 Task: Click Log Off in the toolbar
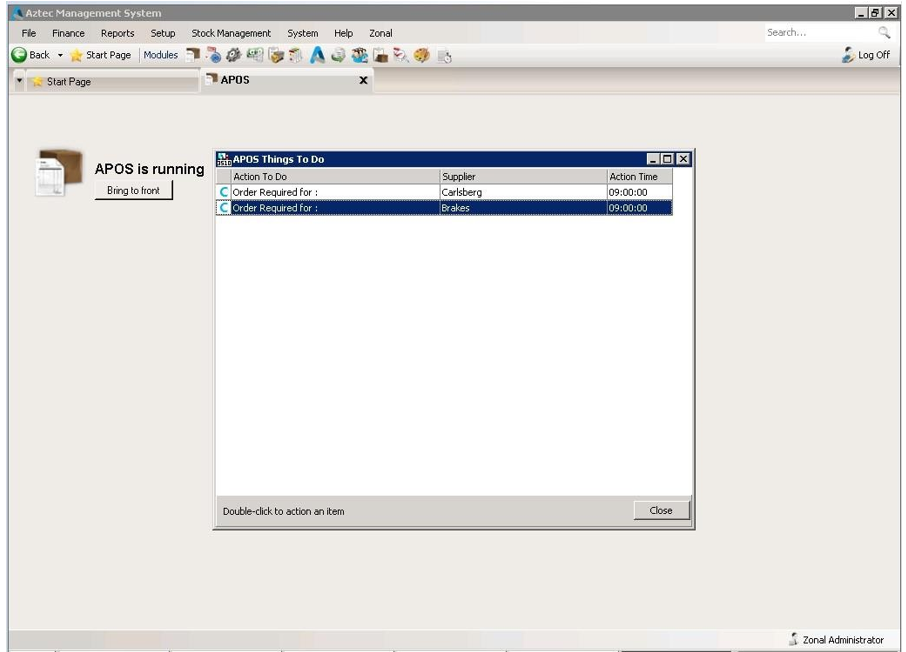[866, 55]
